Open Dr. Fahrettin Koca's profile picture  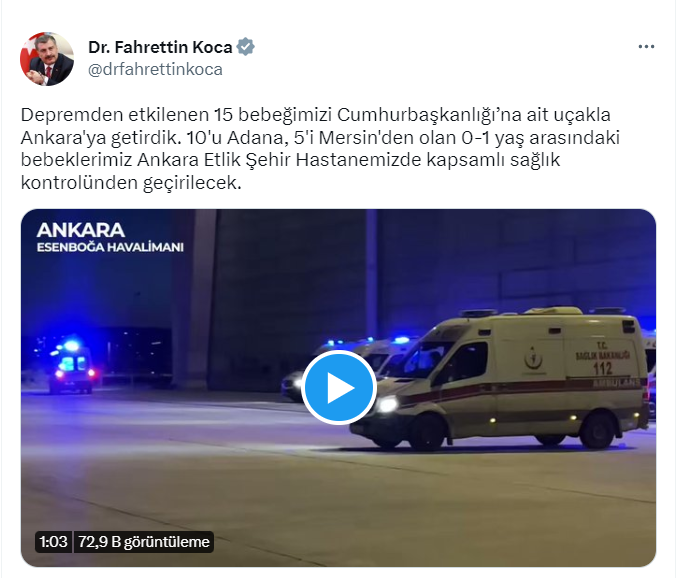point(47,59)
